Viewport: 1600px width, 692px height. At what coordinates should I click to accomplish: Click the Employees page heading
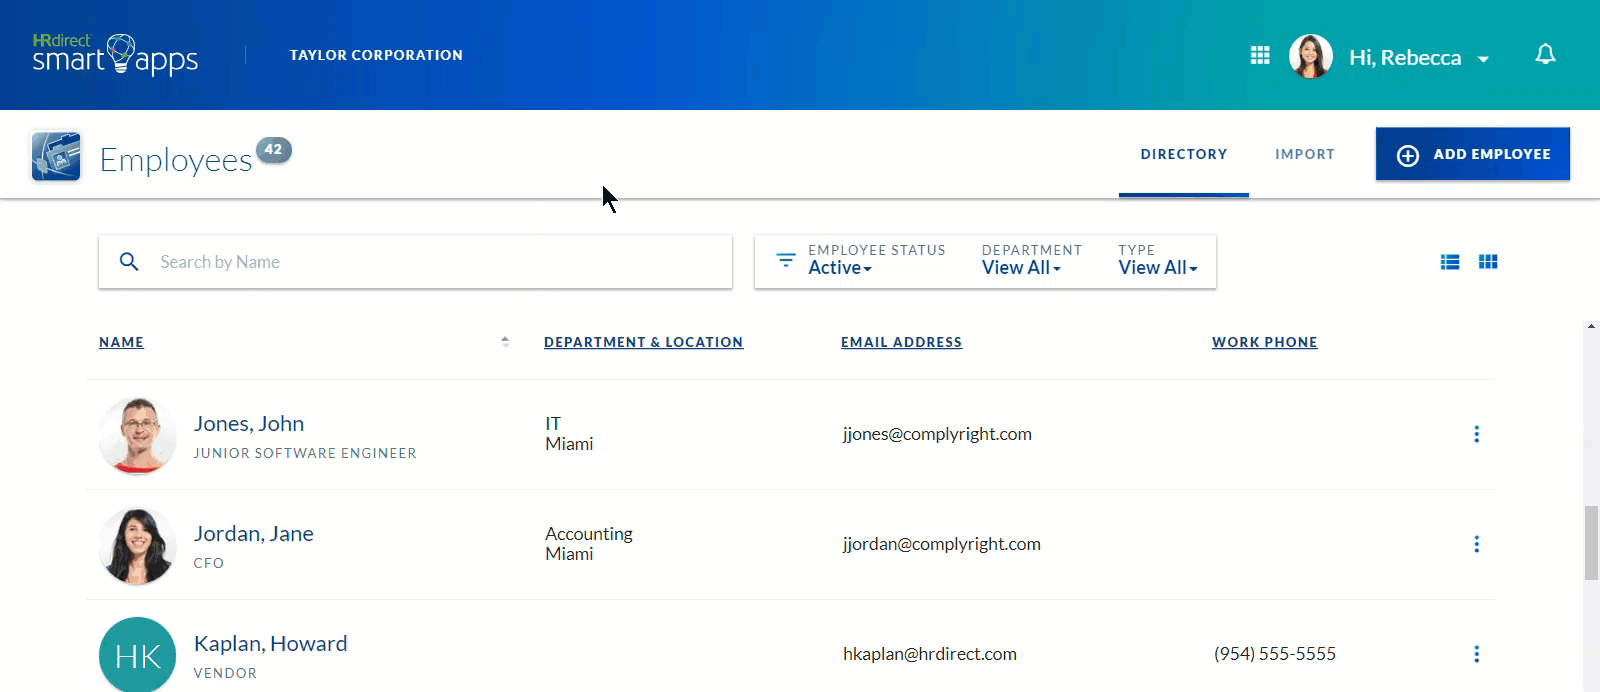176,160
